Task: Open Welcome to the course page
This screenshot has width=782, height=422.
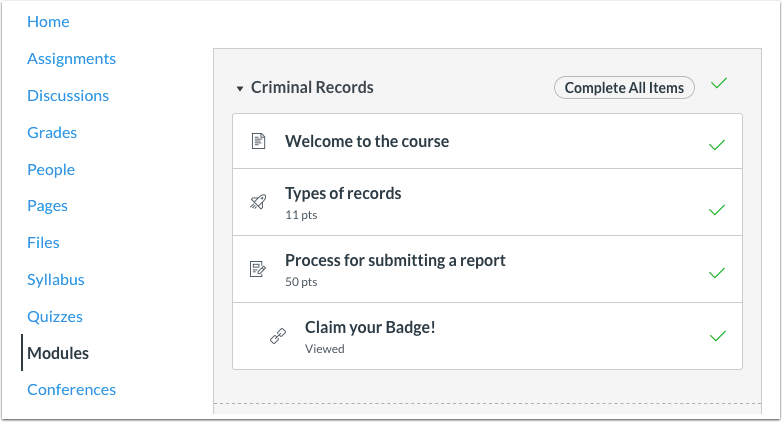Action: pos(367,141)
